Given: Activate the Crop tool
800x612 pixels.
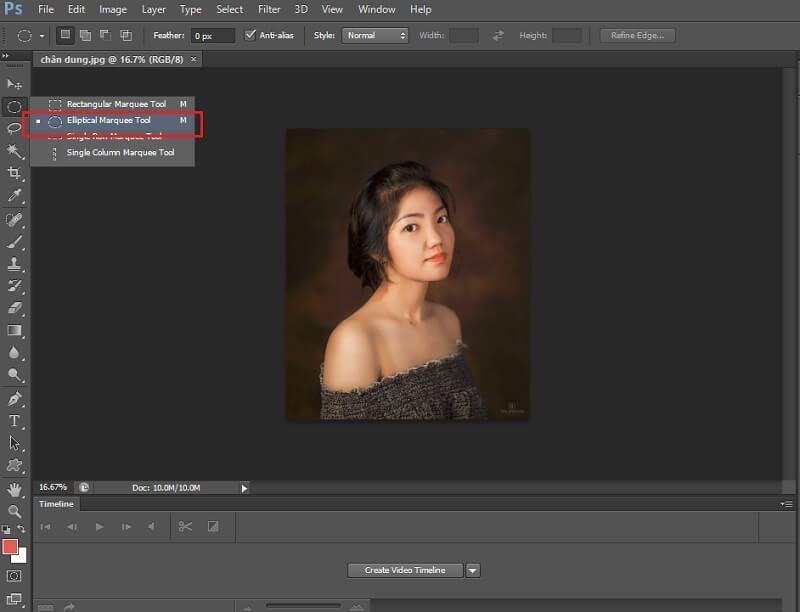Looking at the screenshot, I should coord(14,173).
